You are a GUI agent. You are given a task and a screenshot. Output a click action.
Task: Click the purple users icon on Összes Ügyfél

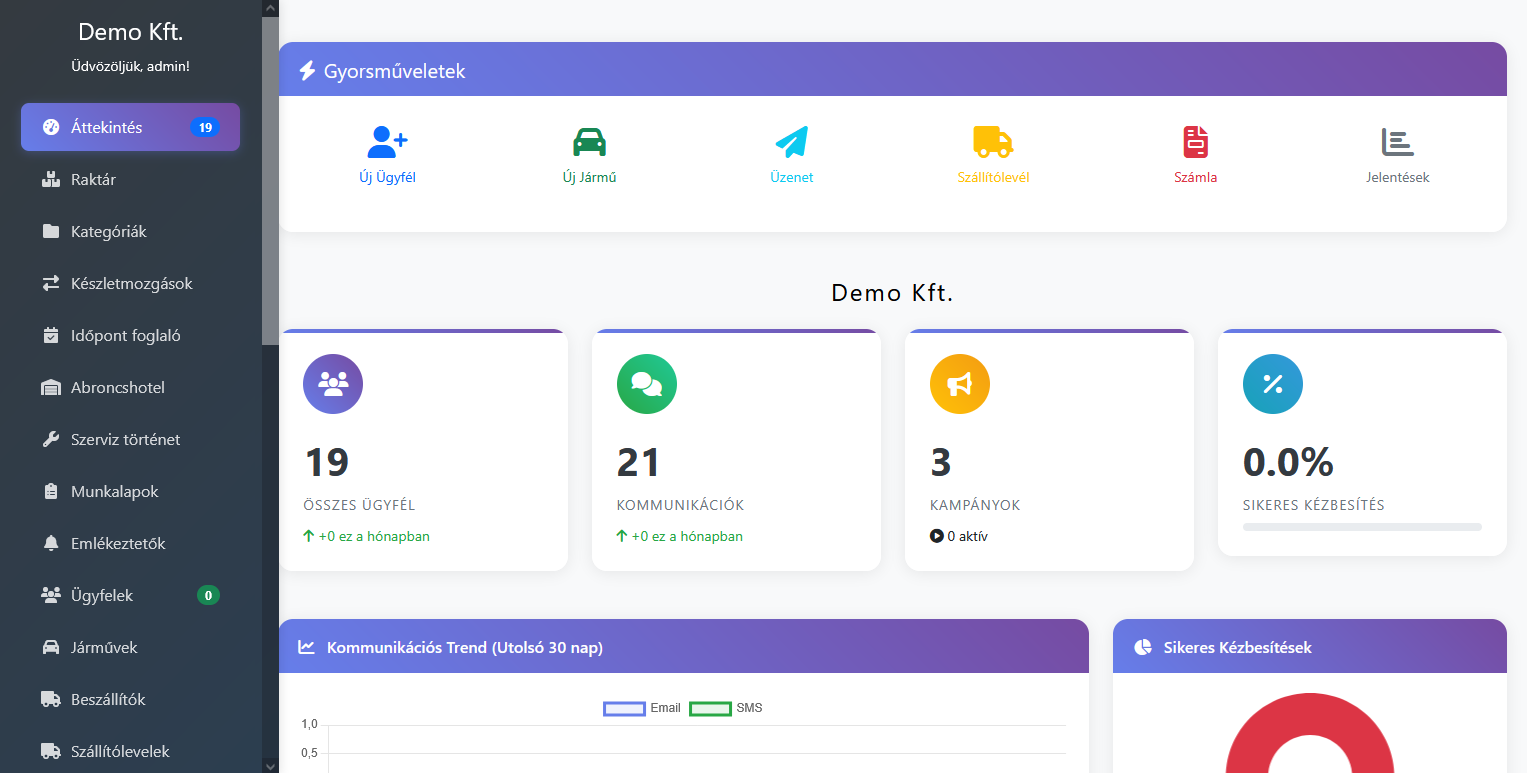332,383
